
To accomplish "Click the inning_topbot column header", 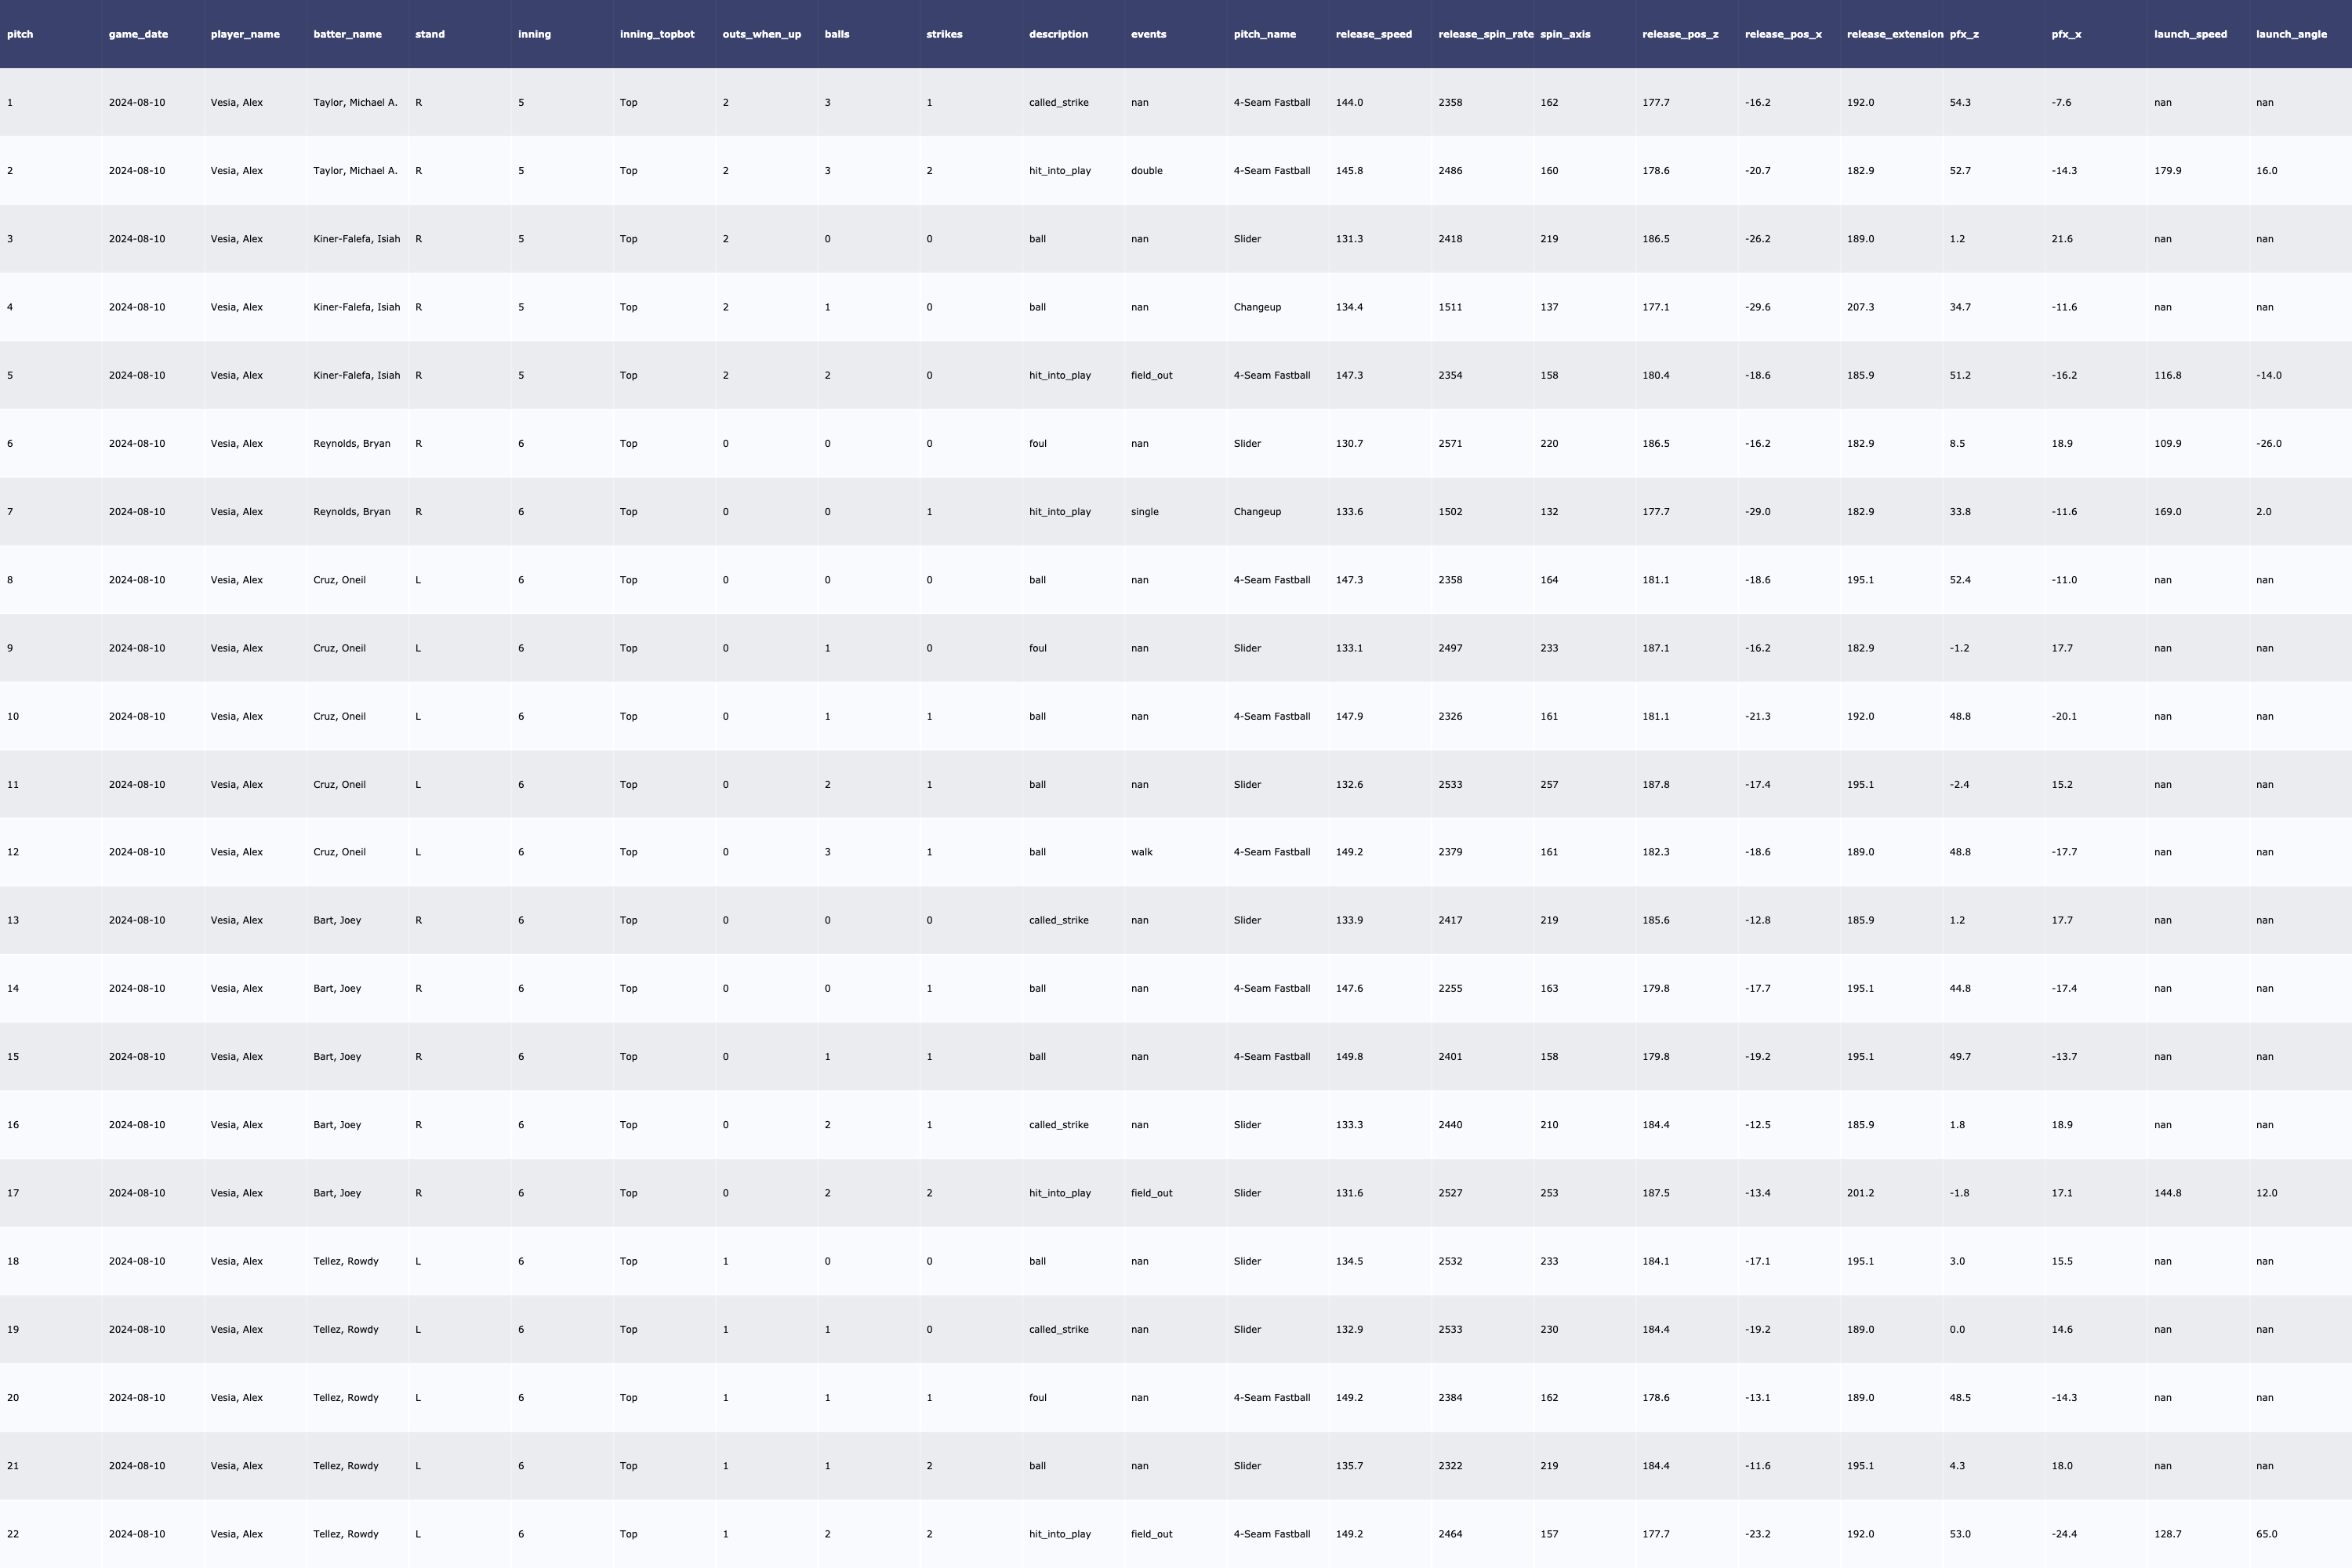I will 657,34.
